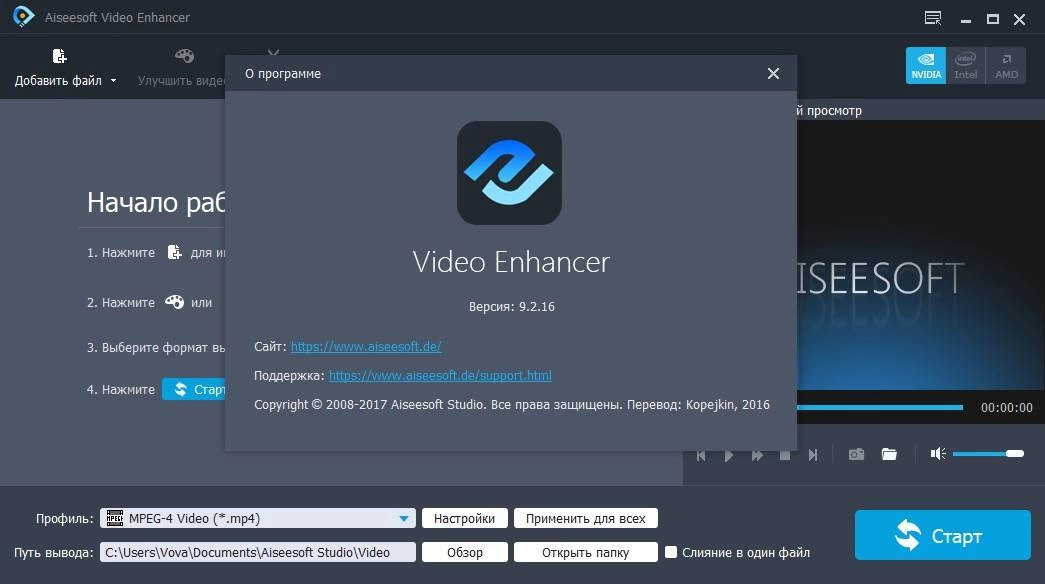
Task: Click Применить для всех button
Action: (x=586, y=518)
